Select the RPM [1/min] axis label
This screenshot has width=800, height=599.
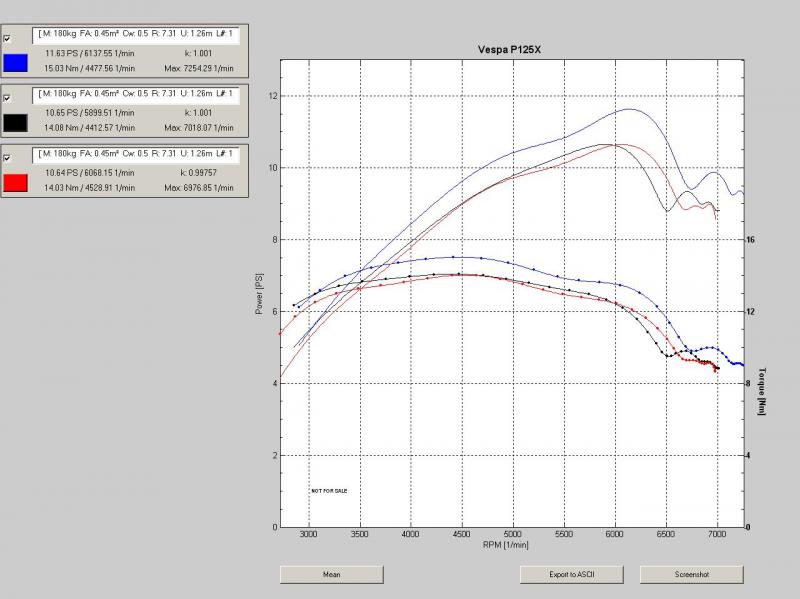(x=506, y=545)
